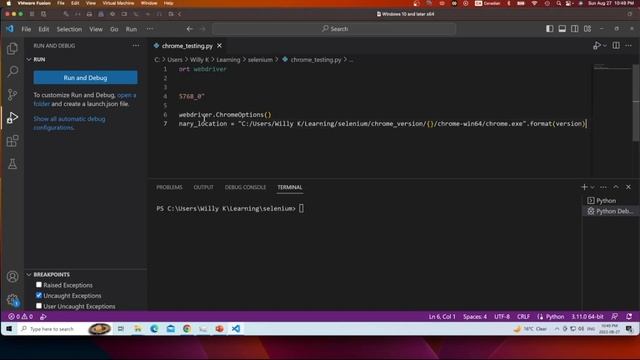Open Visual Studio Code in Windows taskbar

236,329
